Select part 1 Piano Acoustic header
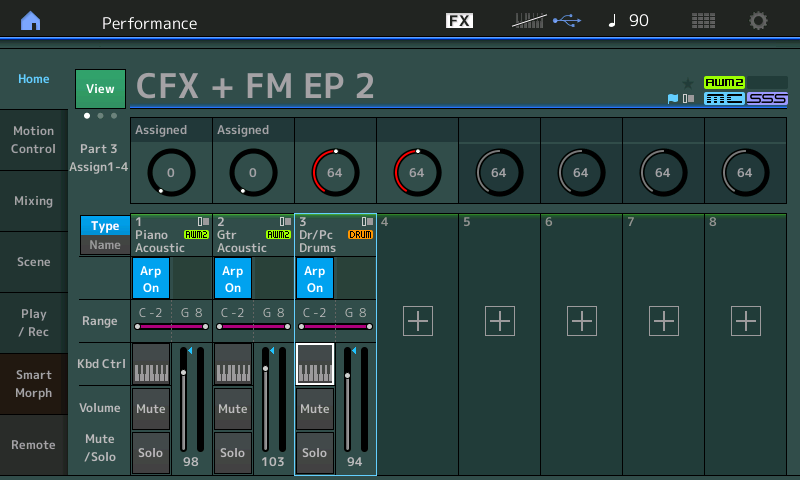 tap(171, 235)
